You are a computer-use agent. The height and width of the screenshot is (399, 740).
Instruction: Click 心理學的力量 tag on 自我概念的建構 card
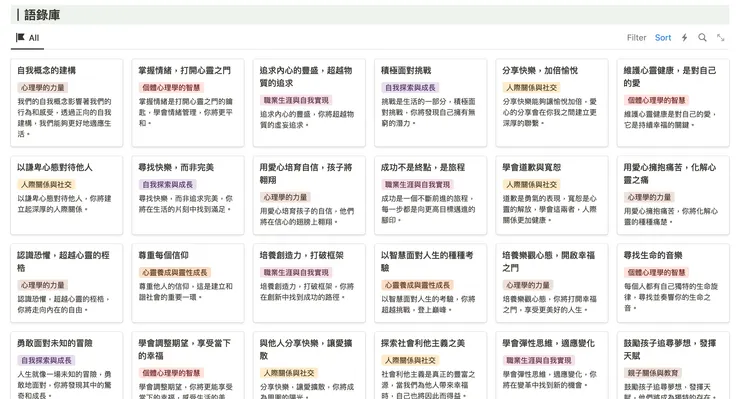pyautogui.click(x=42, y=87)
